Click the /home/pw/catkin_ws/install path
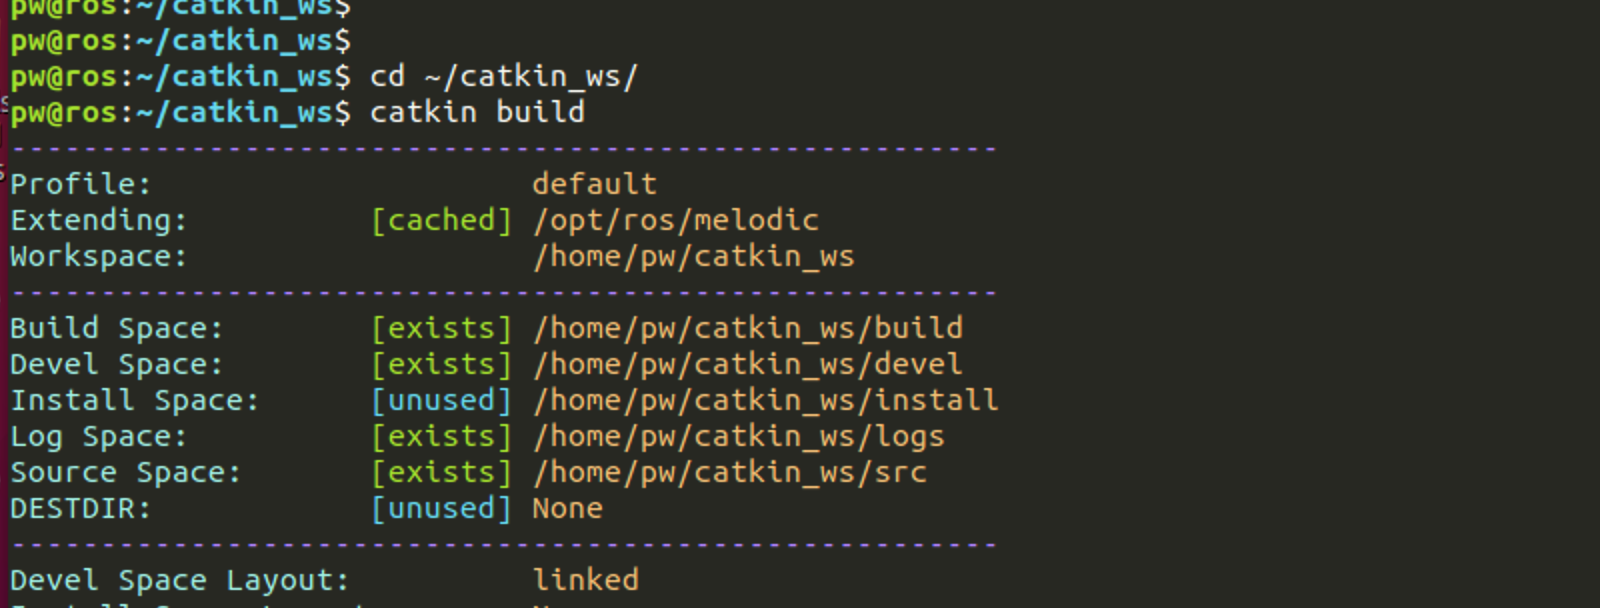This screenshot has height=608, width=1600. (766, 400)
